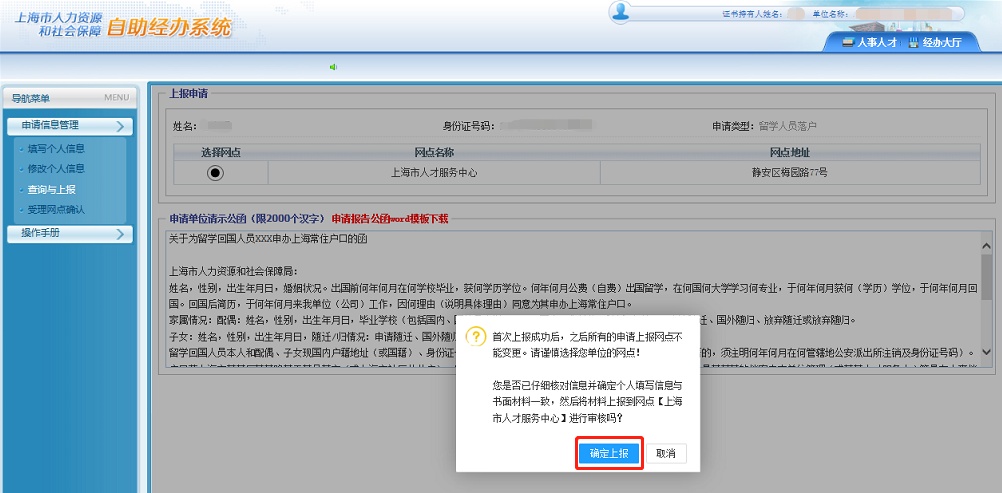Image resolution: width=1002 pixels, height=493 pixels.
Task: Download the 申请报告公函 word template
Action: [x=390, y=219]
